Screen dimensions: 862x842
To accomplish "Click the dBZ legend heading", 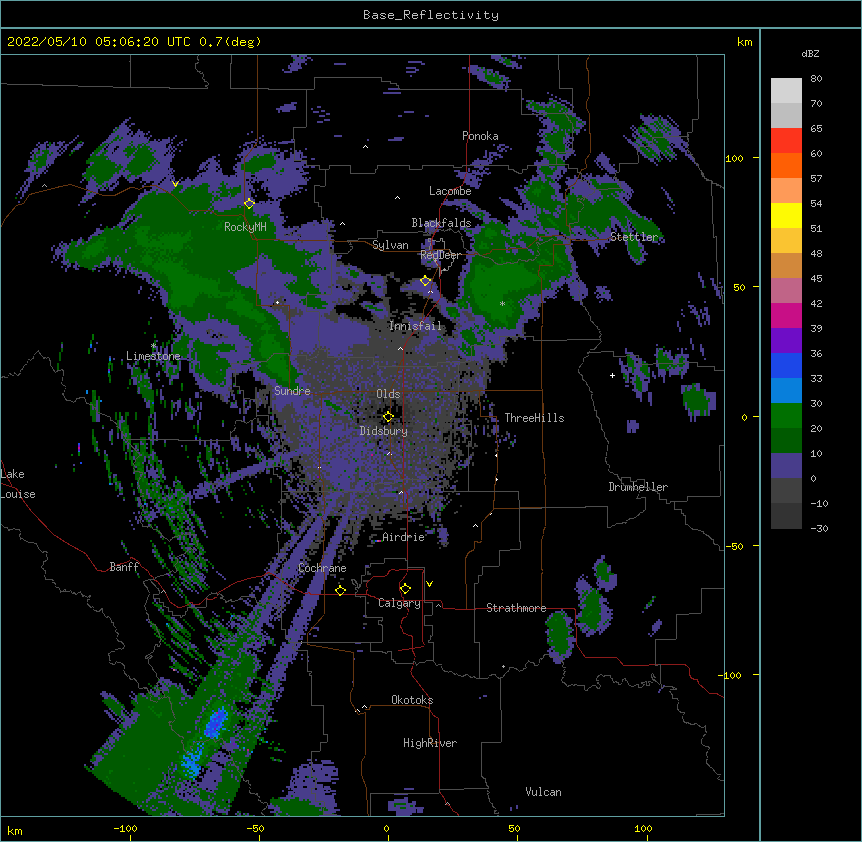I will pos(810,53).
